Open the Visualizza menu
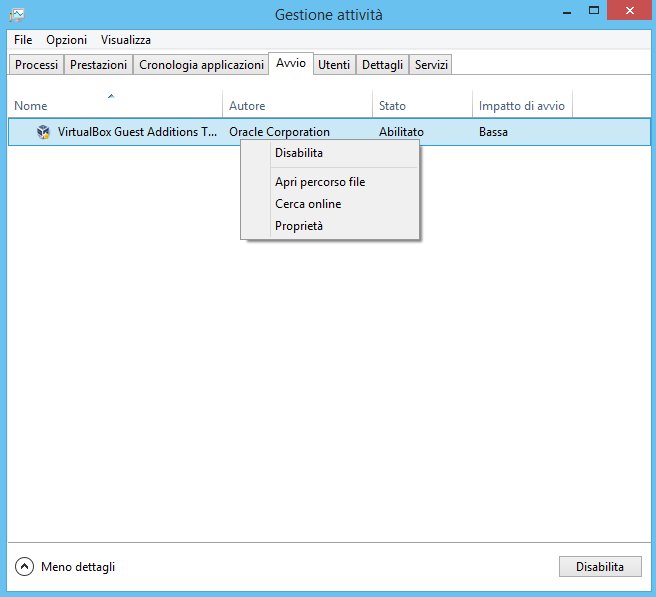656x597 pixels. (x=126, y=40)
